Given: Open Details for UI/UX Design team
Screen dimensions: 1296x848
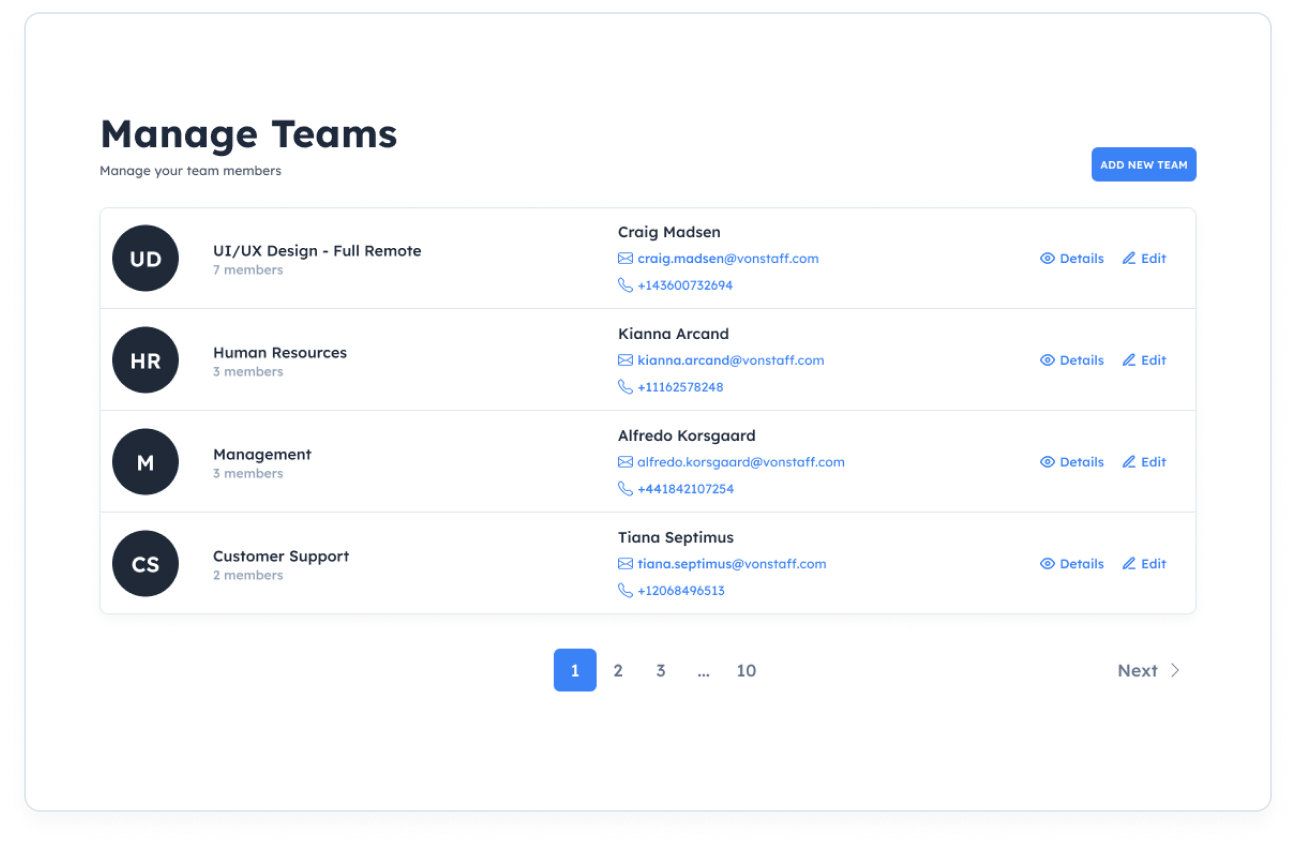Looking at the screenshot, I should [x=1072, y=259].
